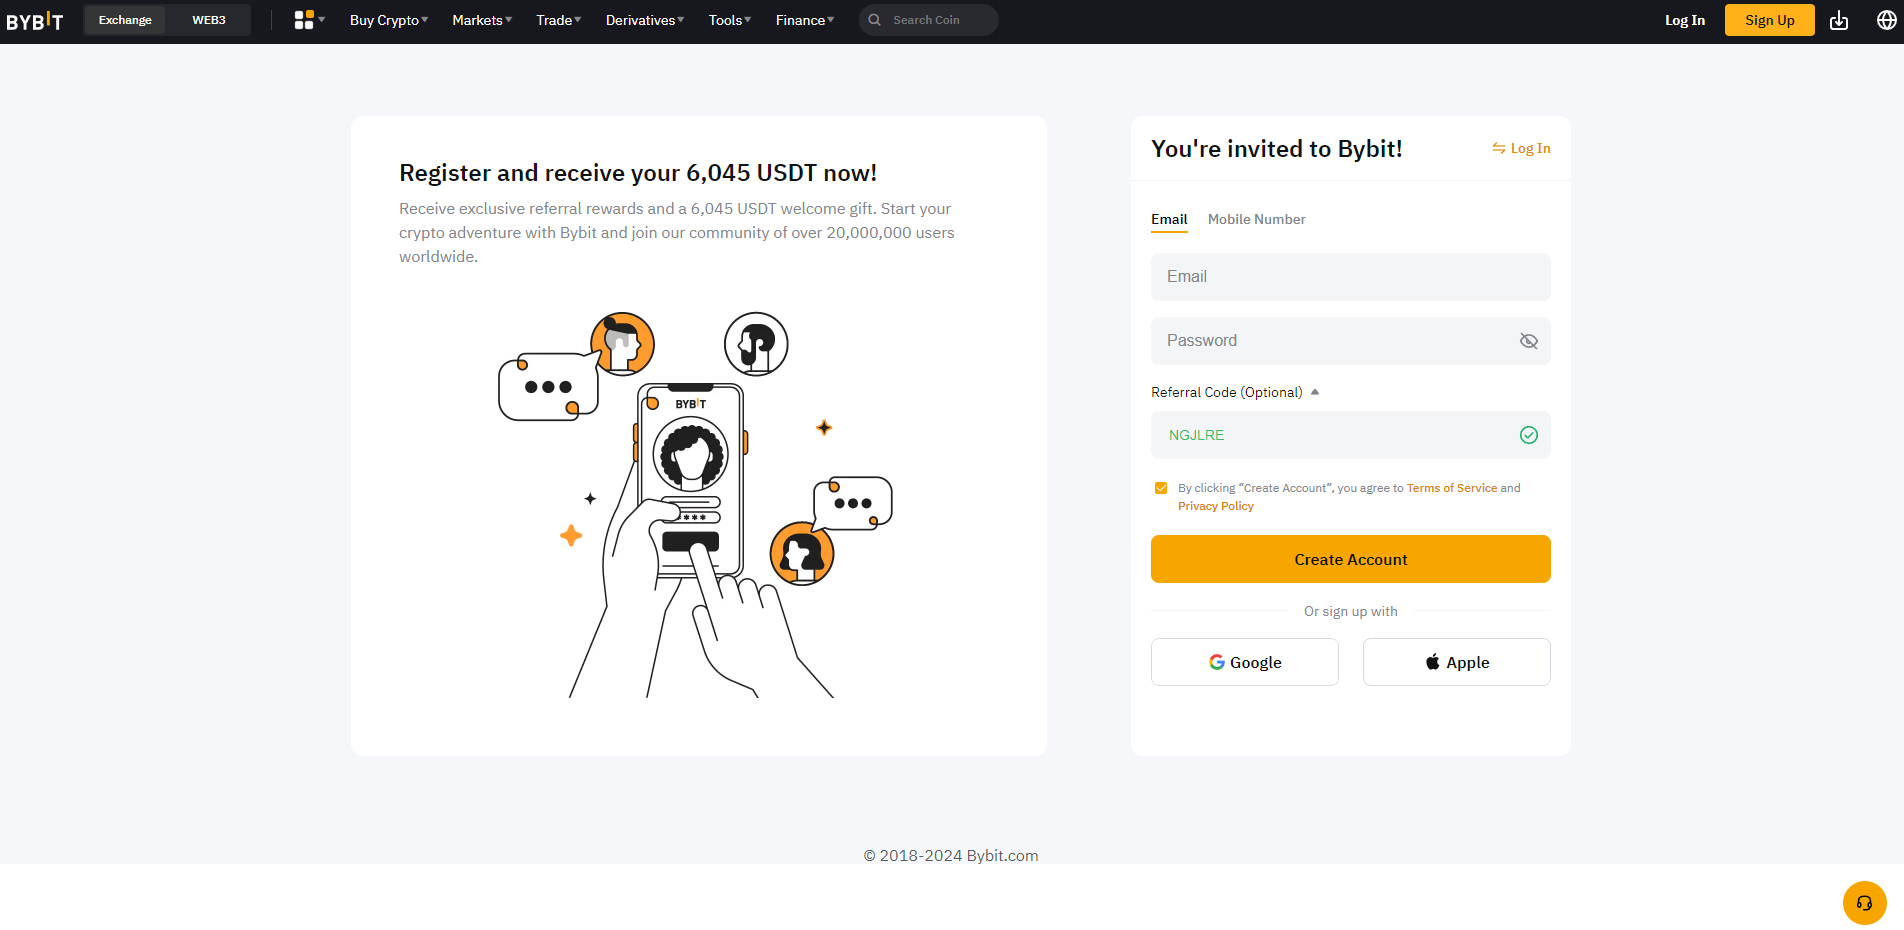The height and width of the screenshot is (930, 1904).
Task: Switch to Exchange mode
Action: (x=125, y=20)
